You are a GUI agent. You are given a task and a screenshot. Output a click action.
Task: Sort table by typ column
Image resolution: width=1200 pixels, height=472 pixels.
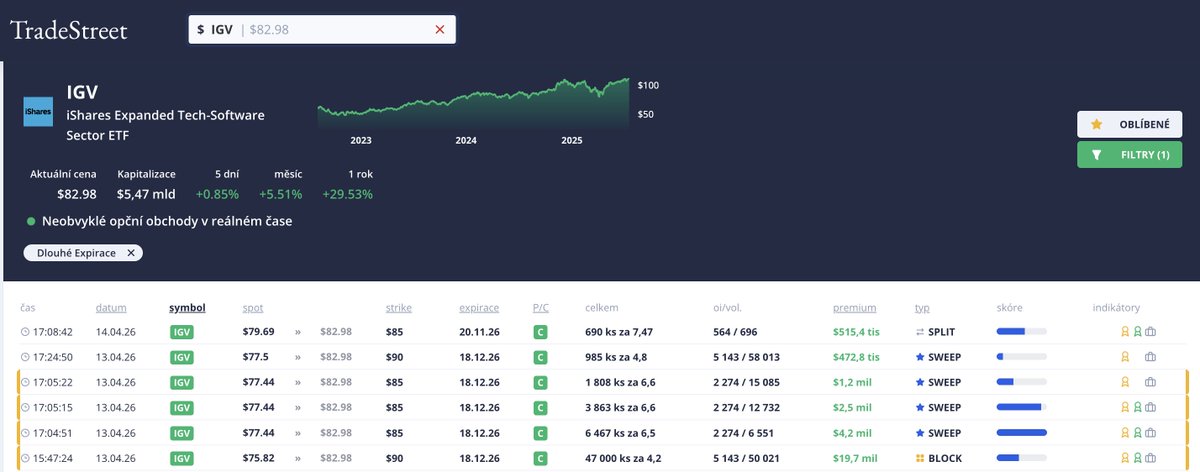coord(922,308)
